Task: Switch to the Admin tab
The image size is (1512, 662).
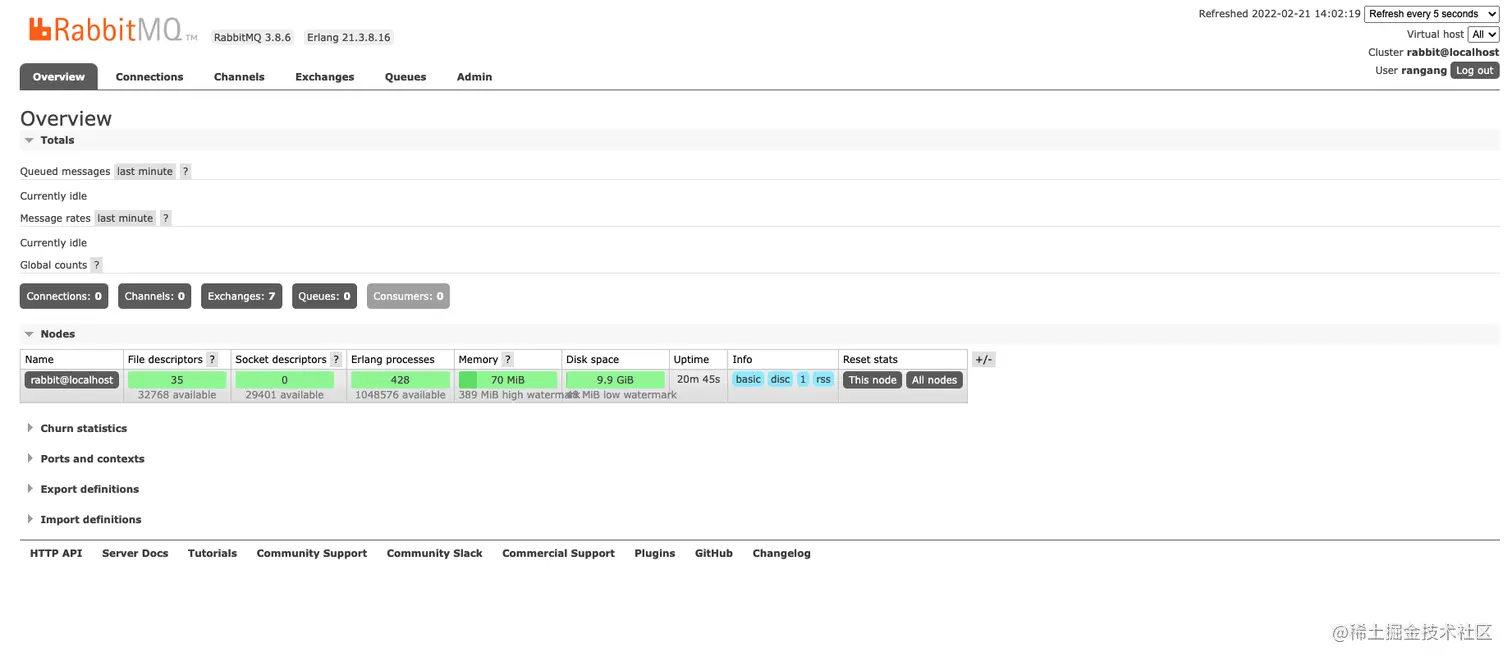Action: [x=475, y=77]
